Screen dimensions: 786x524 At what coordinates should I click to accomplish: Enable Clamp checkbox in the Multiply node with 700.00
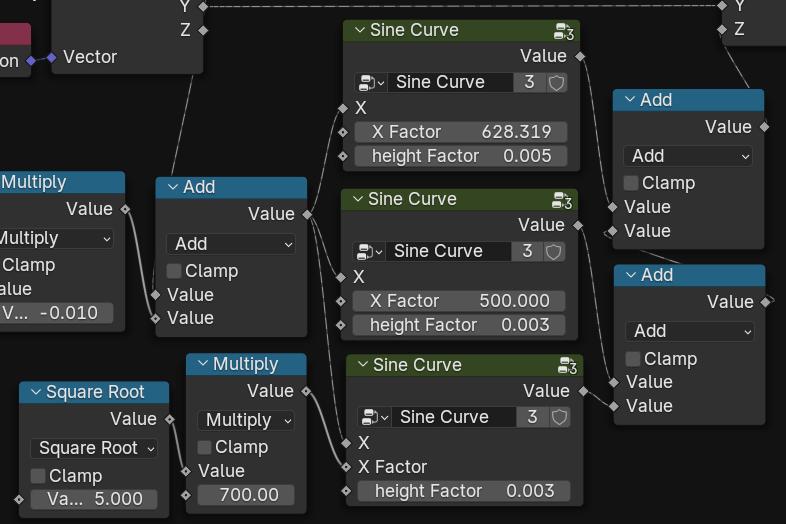coord(205,447)
